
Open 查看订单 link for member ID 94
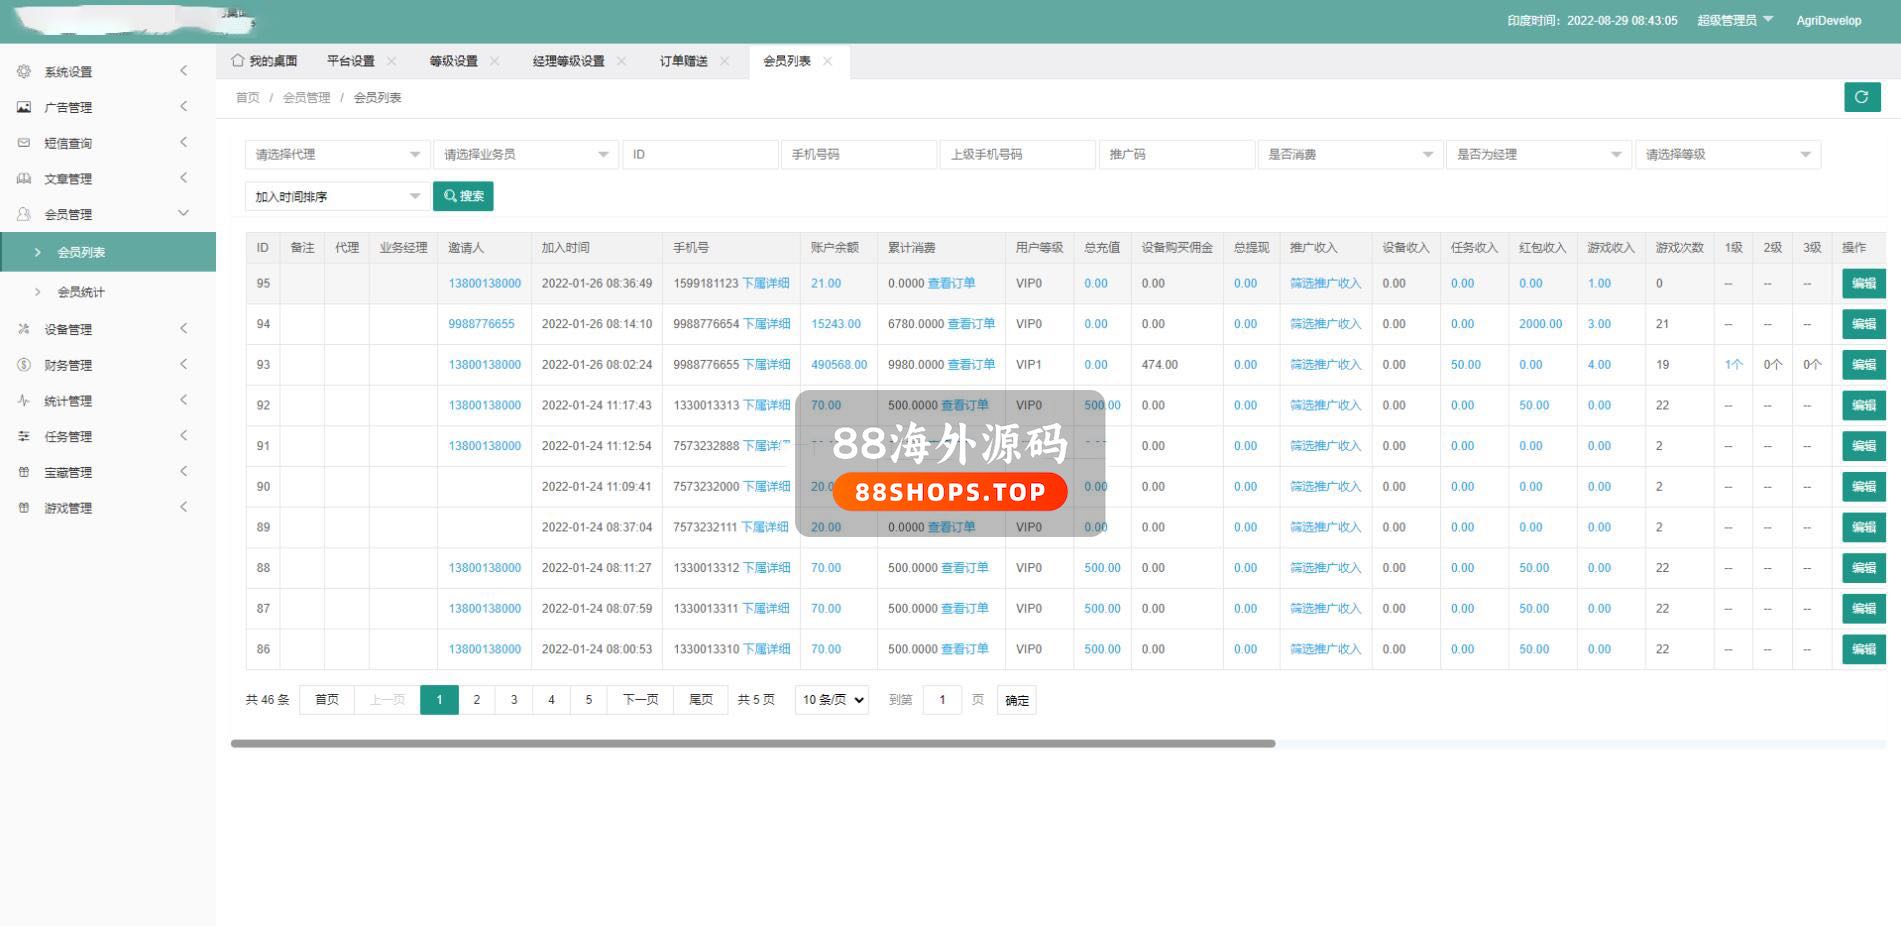pos(970,324)
